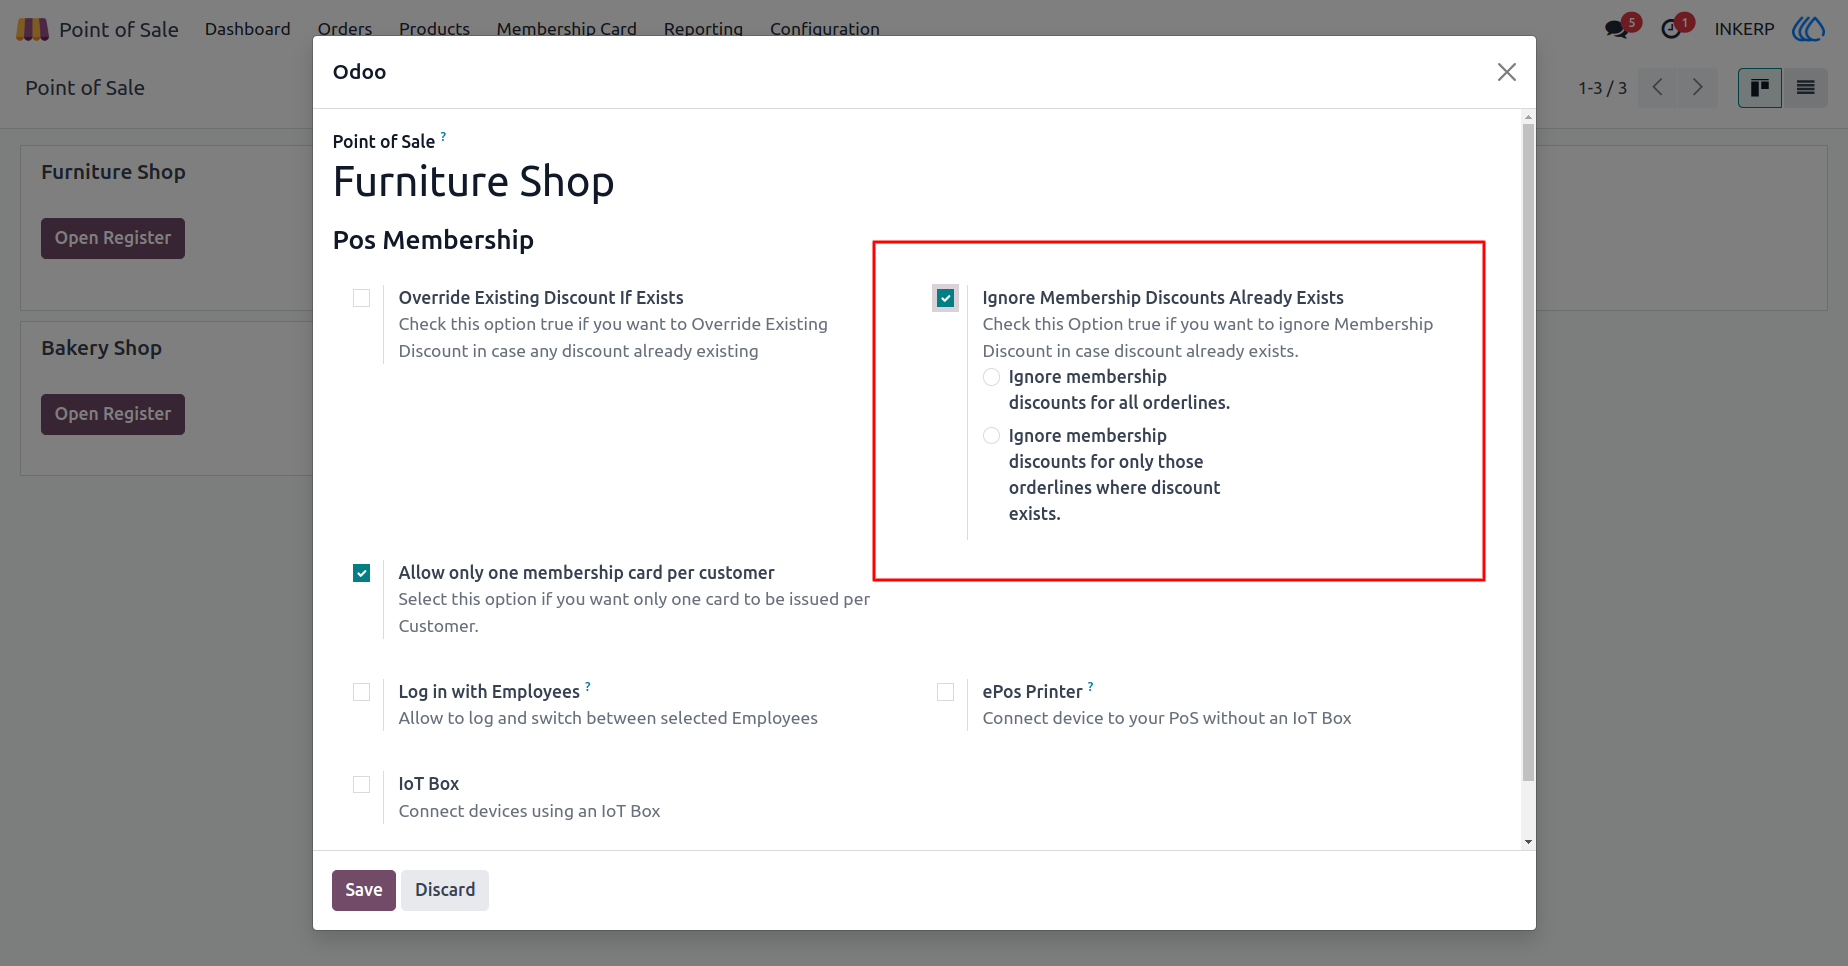Click the Pos Membership section heading

pos(433,240)
